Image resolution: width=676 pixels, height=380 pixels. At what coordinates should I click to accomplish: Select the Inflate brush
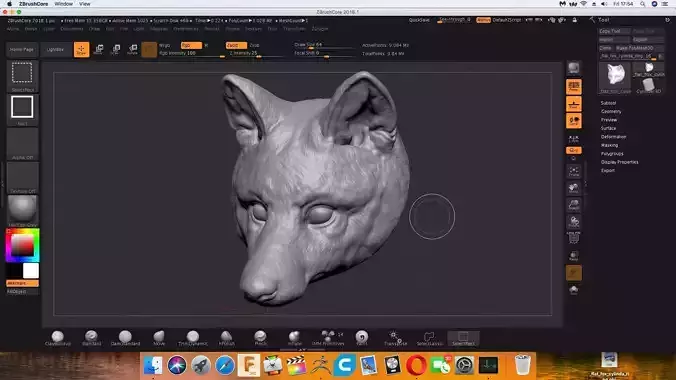(x=294, y=338)
